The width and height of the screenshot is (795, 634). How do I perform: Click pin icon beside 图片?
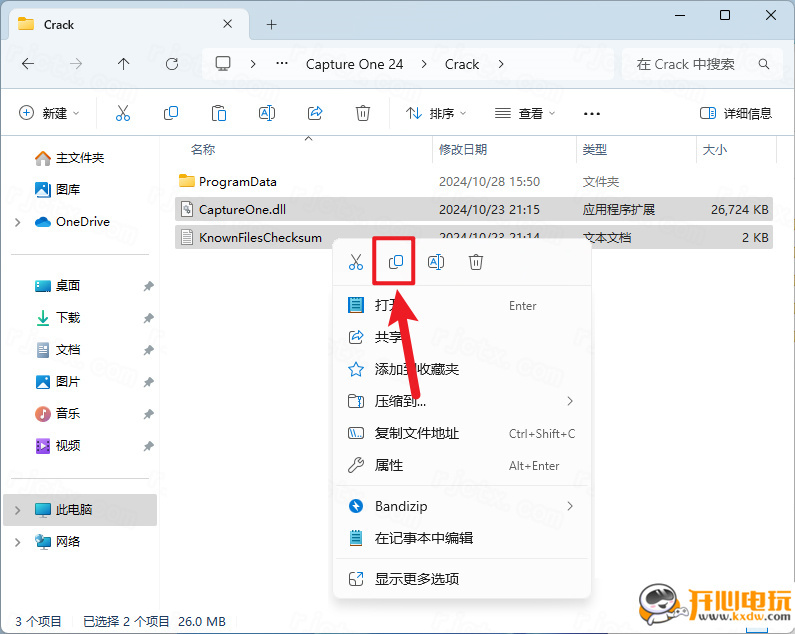[x=148, y=382]
